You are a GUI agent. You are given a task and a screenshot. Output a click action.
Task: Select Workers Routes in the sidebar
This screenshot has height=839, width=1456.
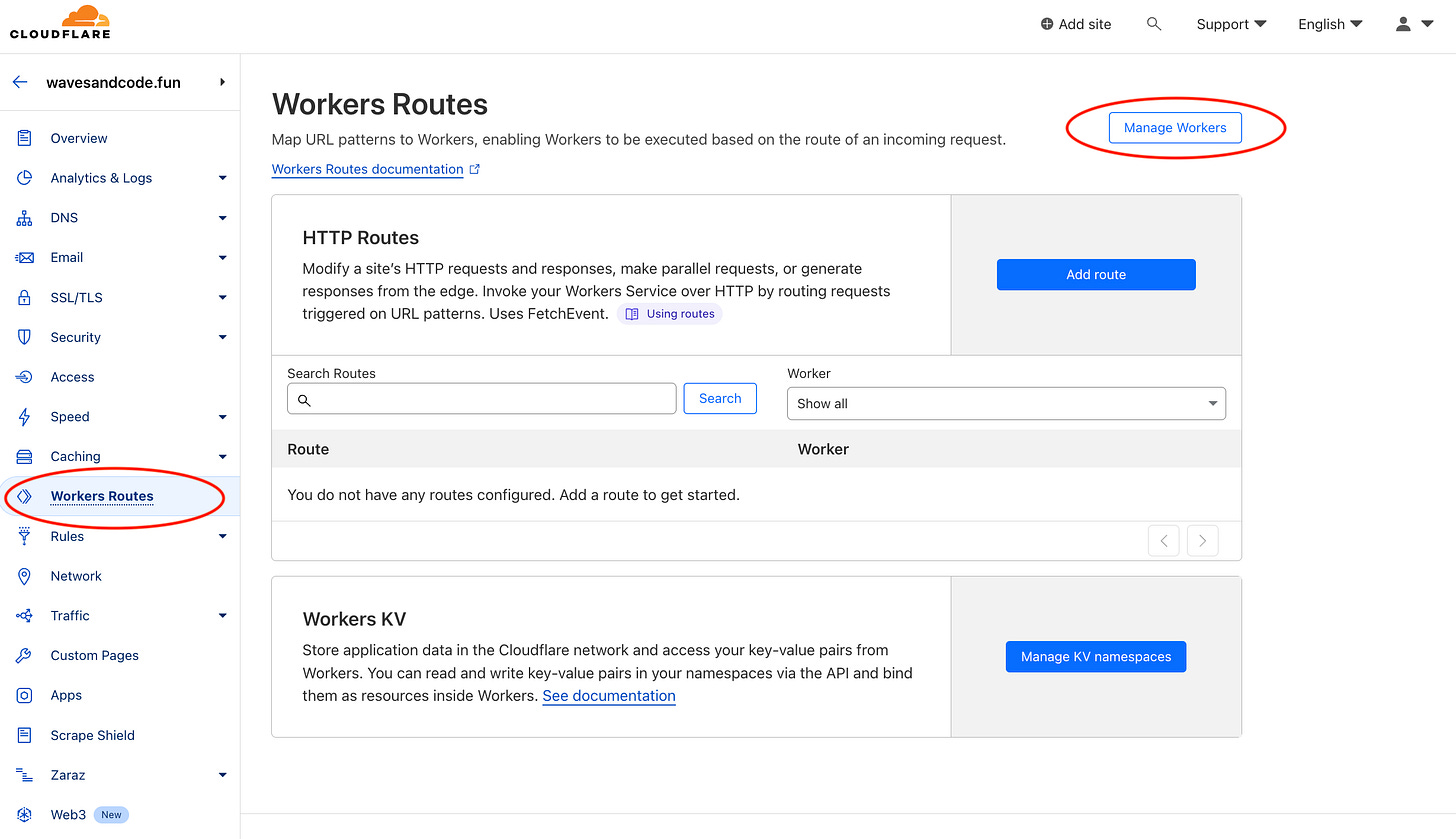pos(101,496)
